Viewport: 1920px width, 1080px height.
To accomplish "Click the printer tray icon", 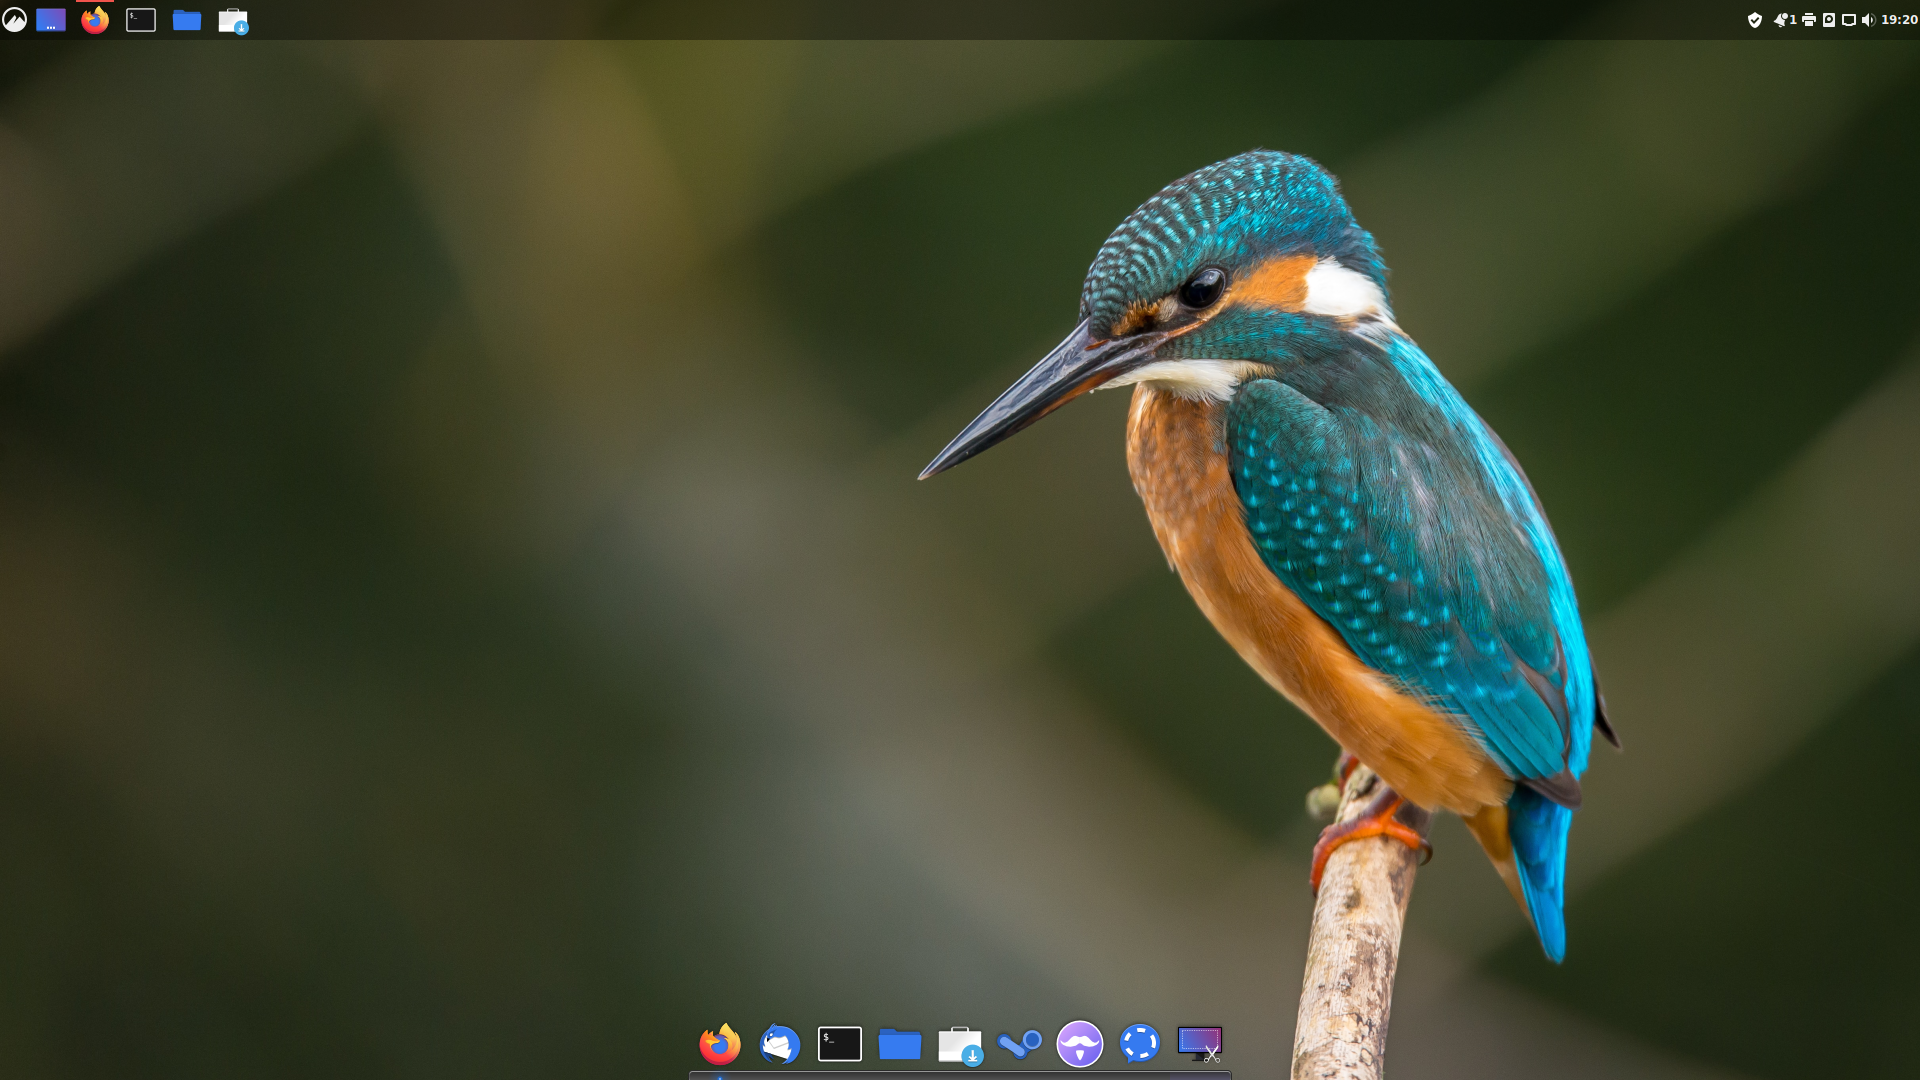I will click(x=1809, y=20).
